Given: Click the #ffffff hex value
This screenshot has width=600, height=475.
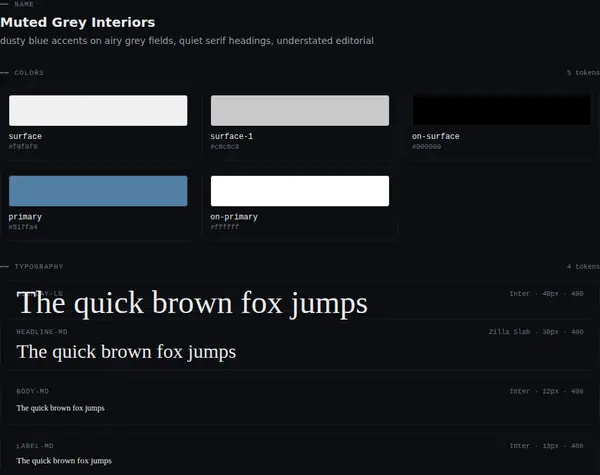Looking at the screenshot, I should (225, 227).
